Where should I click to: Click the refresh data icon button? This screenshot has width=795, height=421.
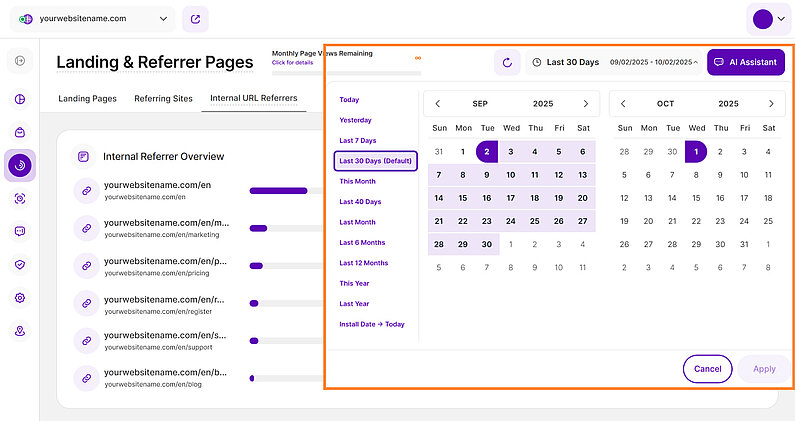tap(507, 63)
